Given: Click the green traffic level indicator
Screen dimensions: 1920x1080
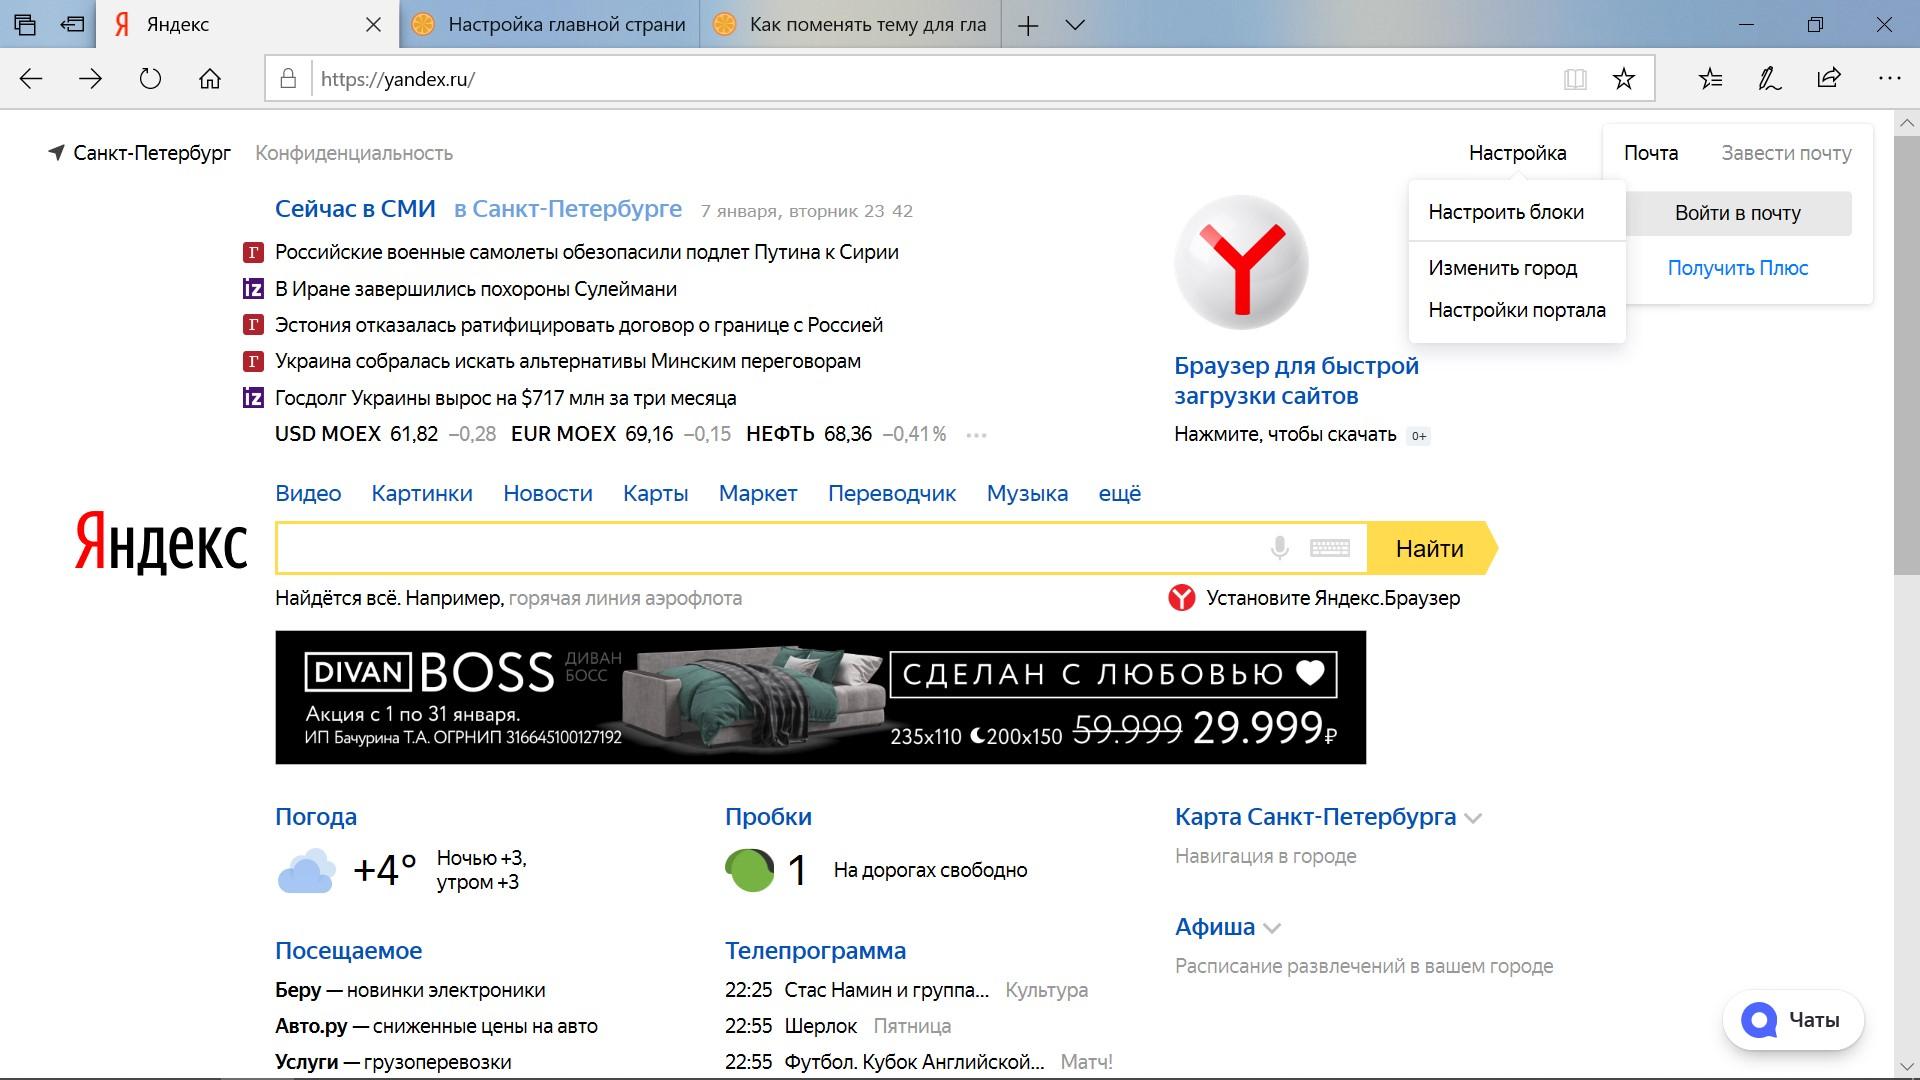Looking at the screenshot, I should (749, 870).
